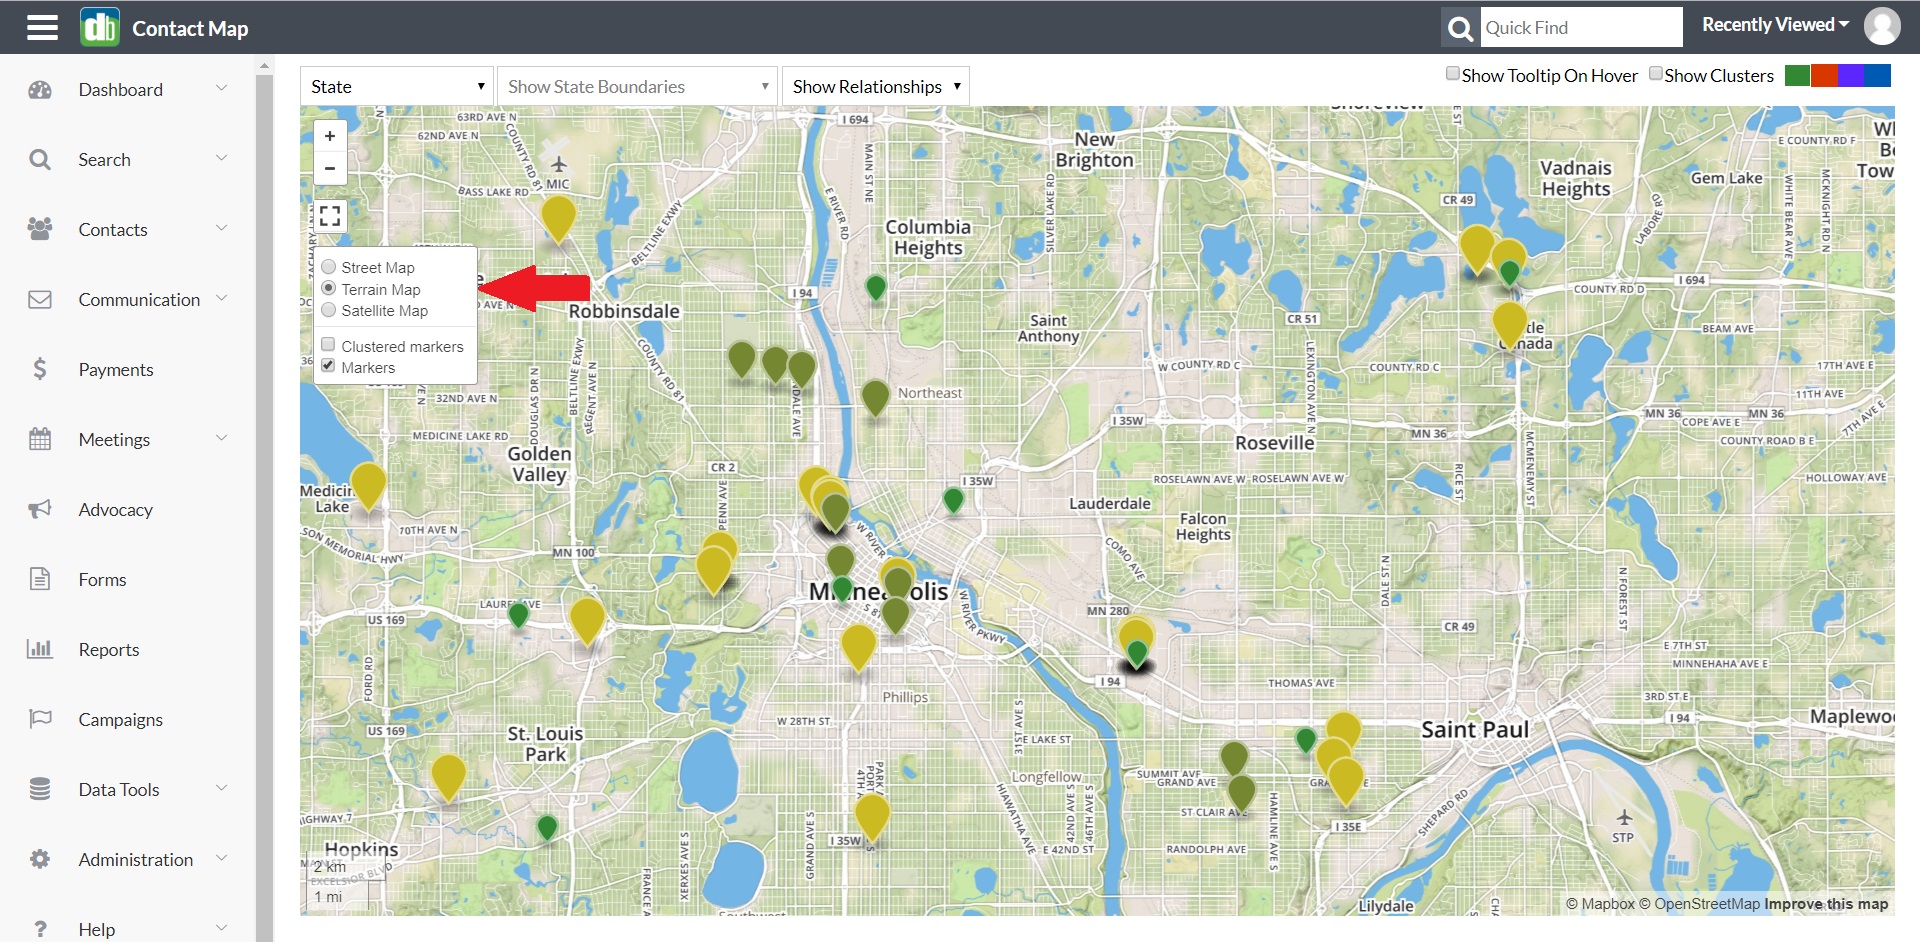This screenshot has width=1920, height=942.
Task: Click into the Quick Find field
Action: click(x=1581, y=28)
